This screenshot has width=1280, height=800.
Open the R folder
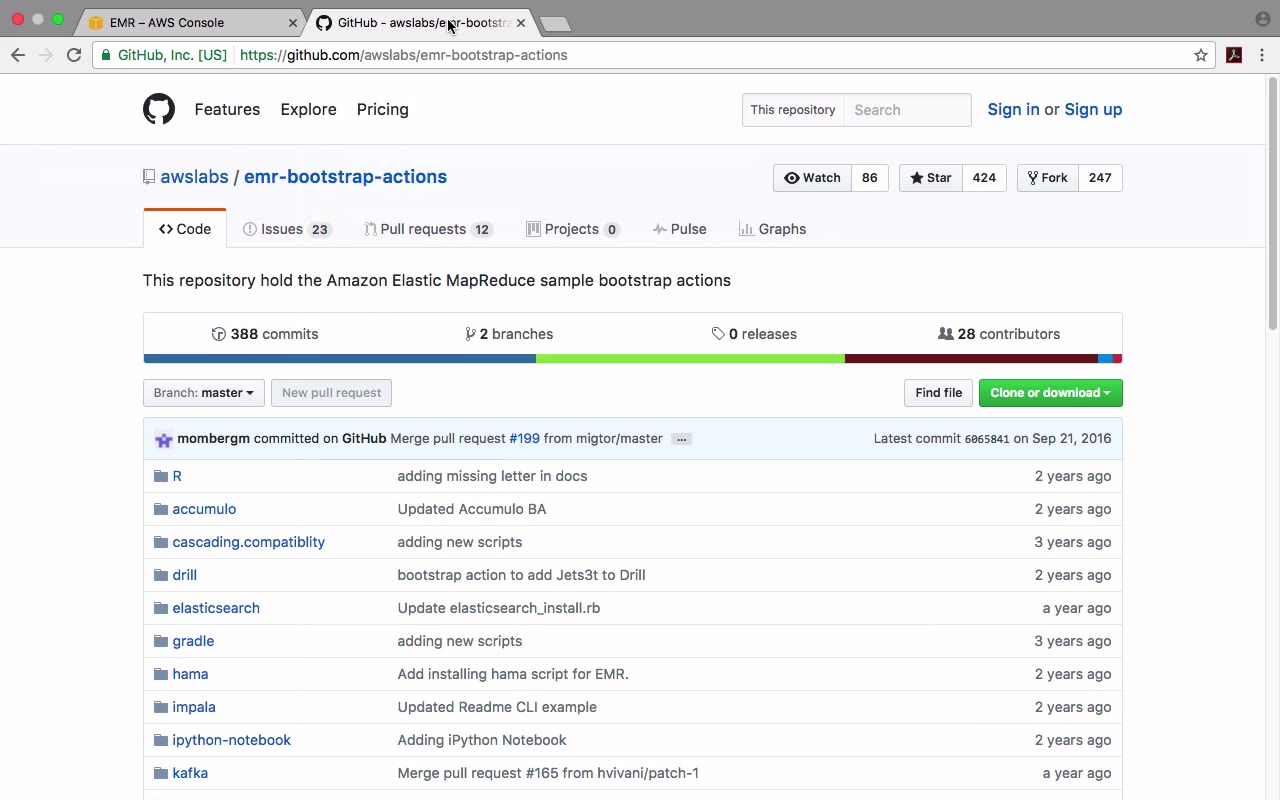pyautogui.click(x=177, y=476)
